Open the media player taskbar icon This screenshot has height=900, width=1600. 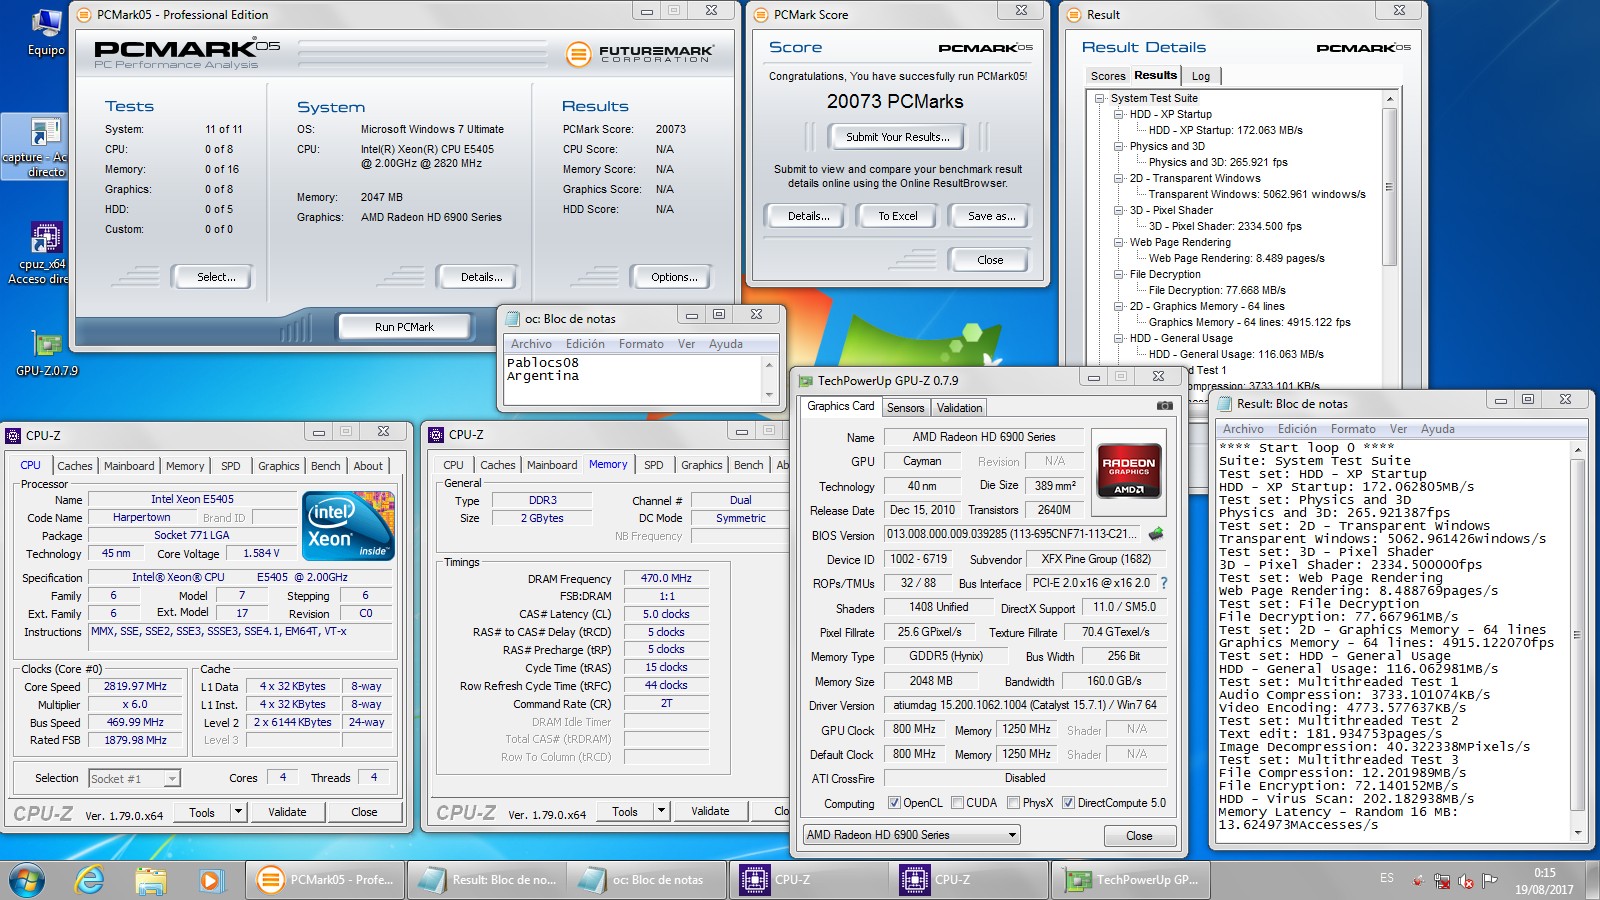pyautogui.click(x=210, y=880)
